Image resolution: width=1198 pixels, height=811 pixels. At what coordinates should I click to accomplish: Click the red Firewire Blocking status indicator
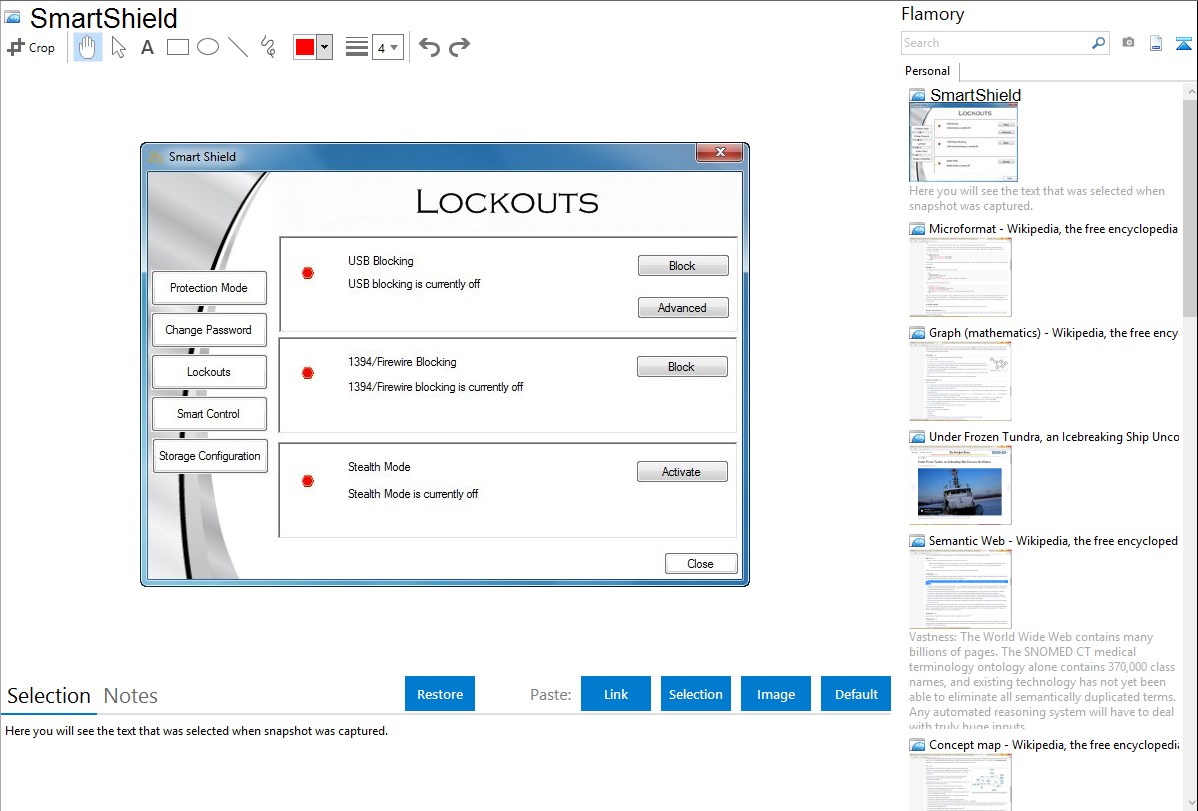click(x=308, y=373)
